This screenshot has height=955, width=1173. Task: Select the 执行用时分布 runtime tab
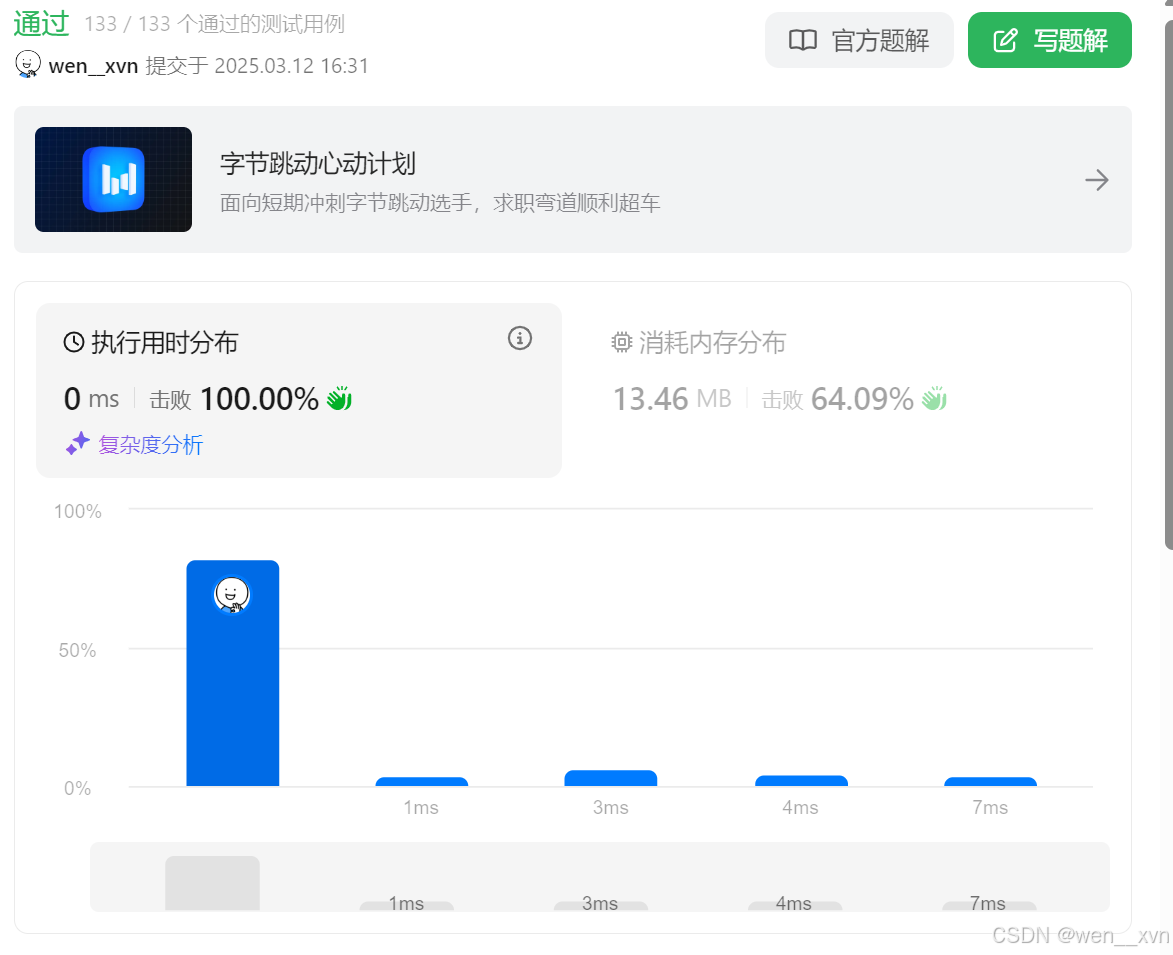coord(298,390)
